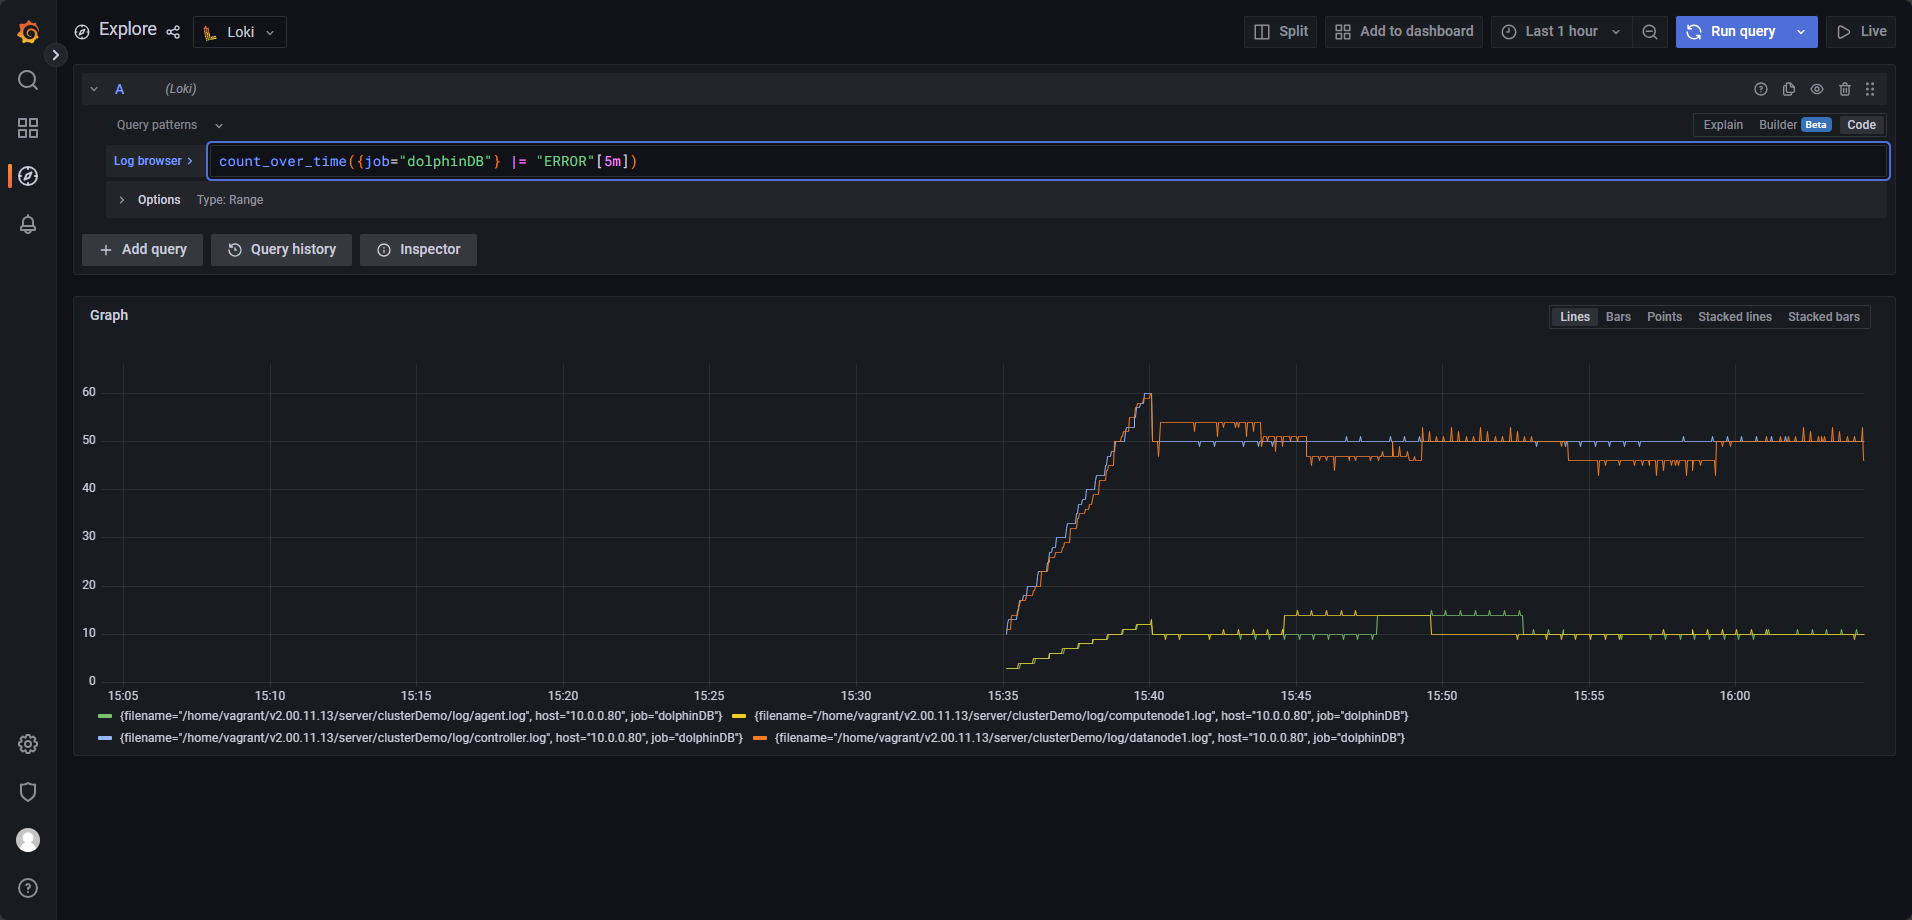Viewport: 1912px width, 920px height.
Task: Click the green color marker for agent.log series
Action: click(x=103, y=715)
